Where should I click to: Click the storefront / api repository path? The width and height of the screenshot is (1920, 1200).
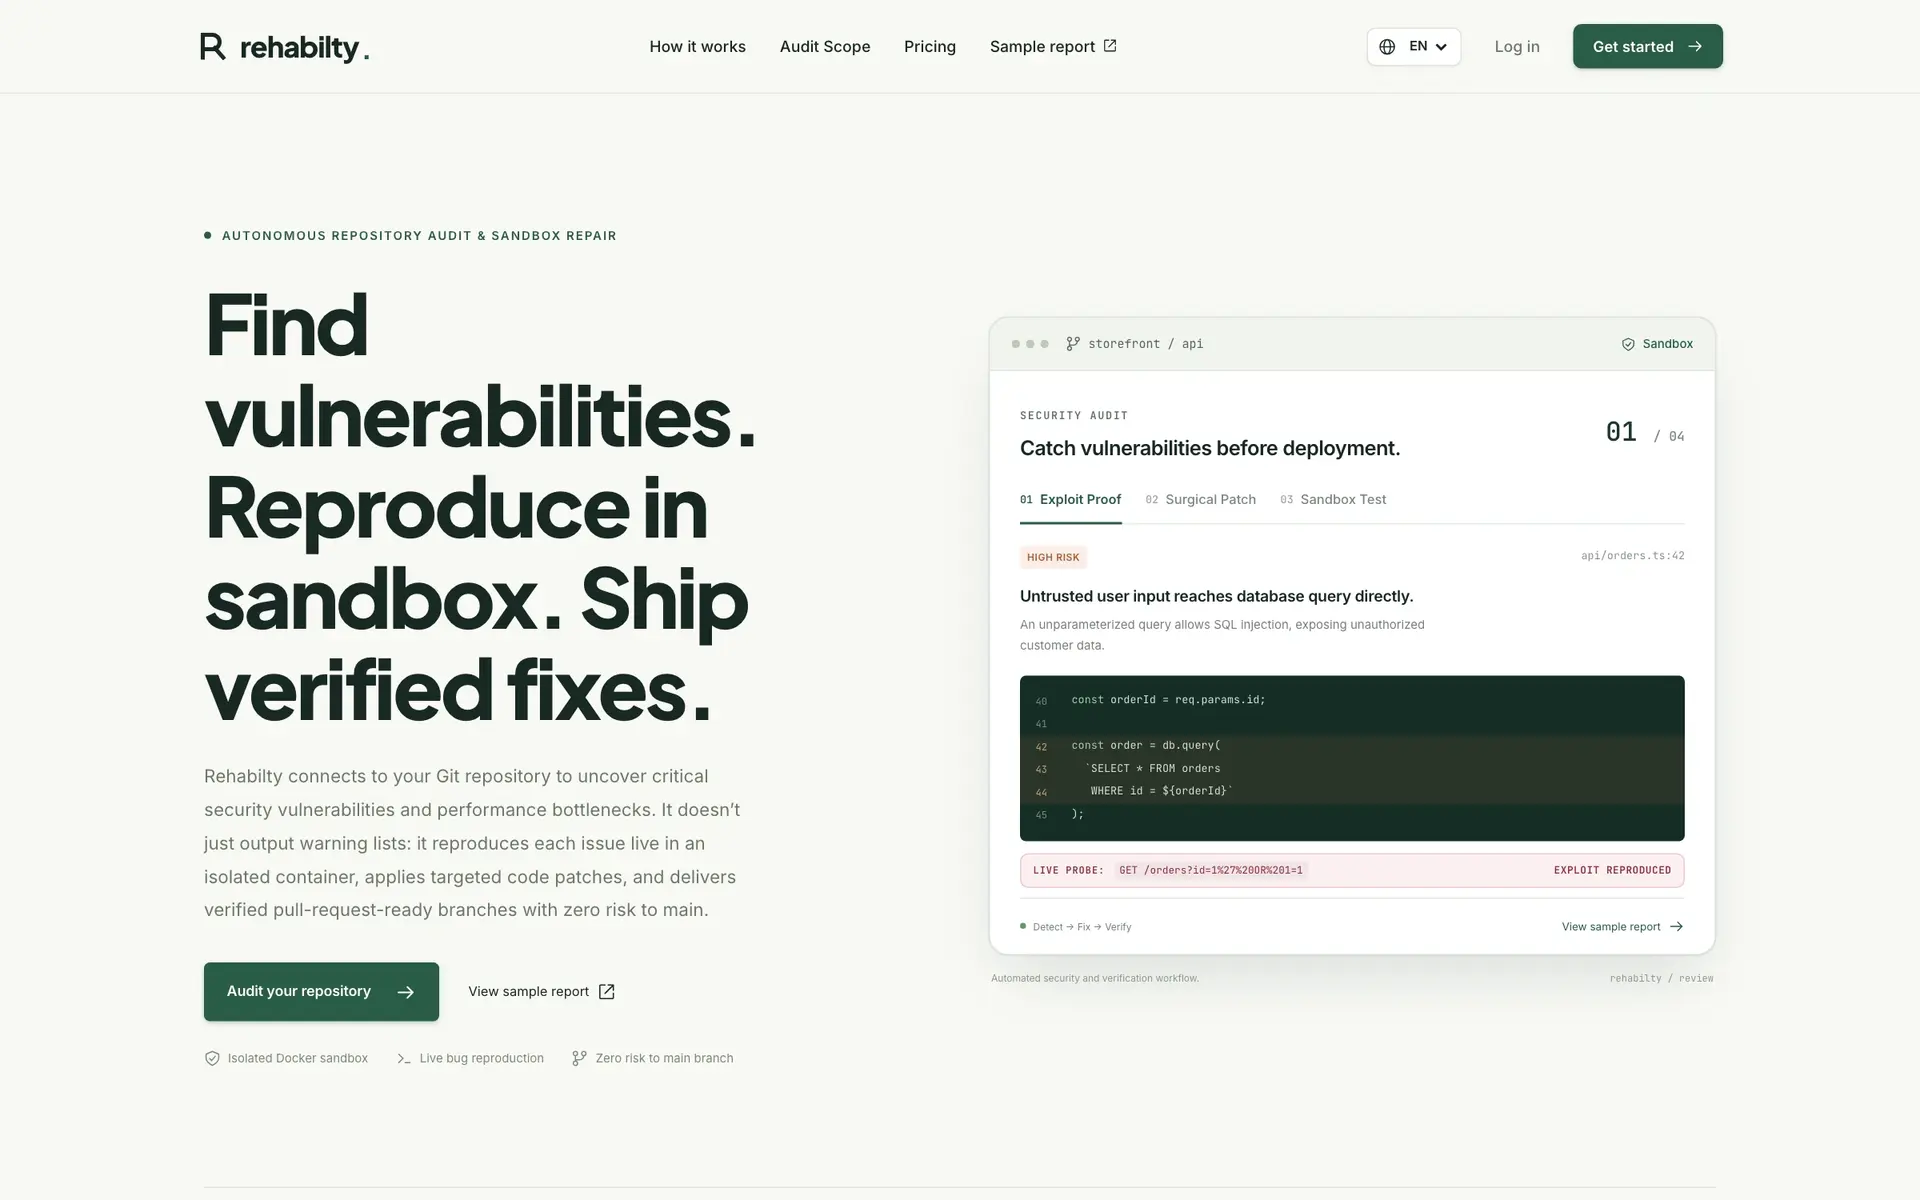pos(1145,344)
